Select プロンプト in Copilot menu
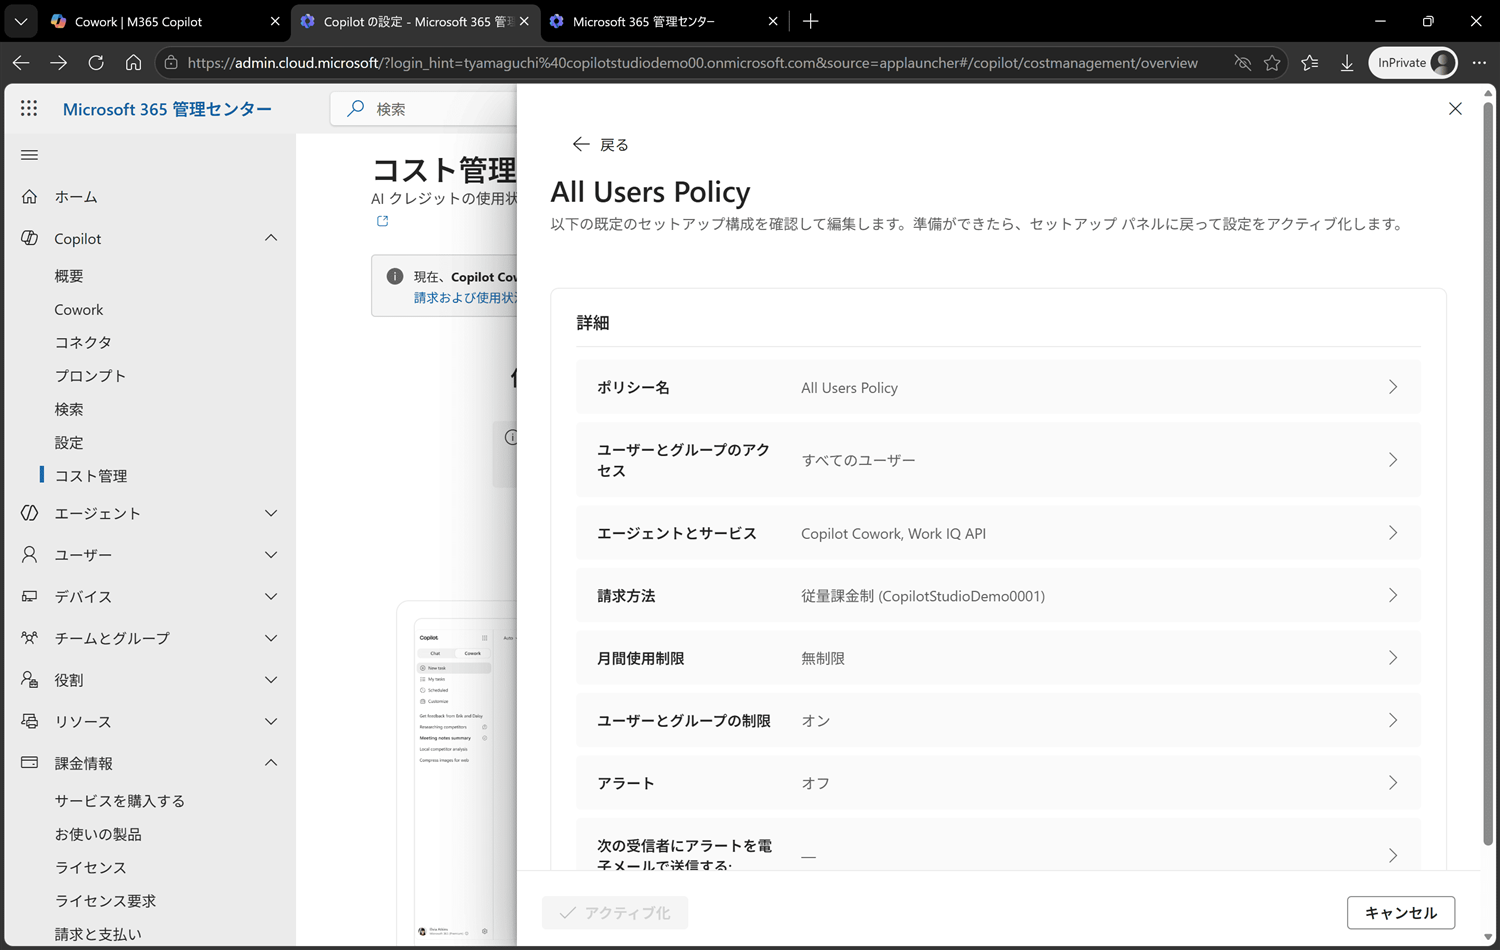The image size is (1500, 950). point(90,376)
